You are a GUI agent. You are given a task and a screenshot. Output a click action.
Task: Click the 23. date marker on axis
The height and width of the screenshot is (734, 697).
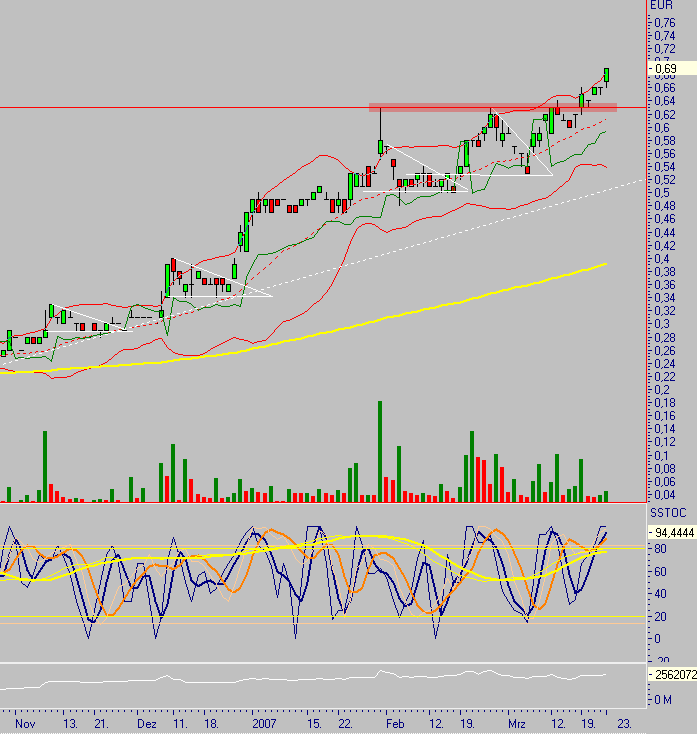click(623, 722)
